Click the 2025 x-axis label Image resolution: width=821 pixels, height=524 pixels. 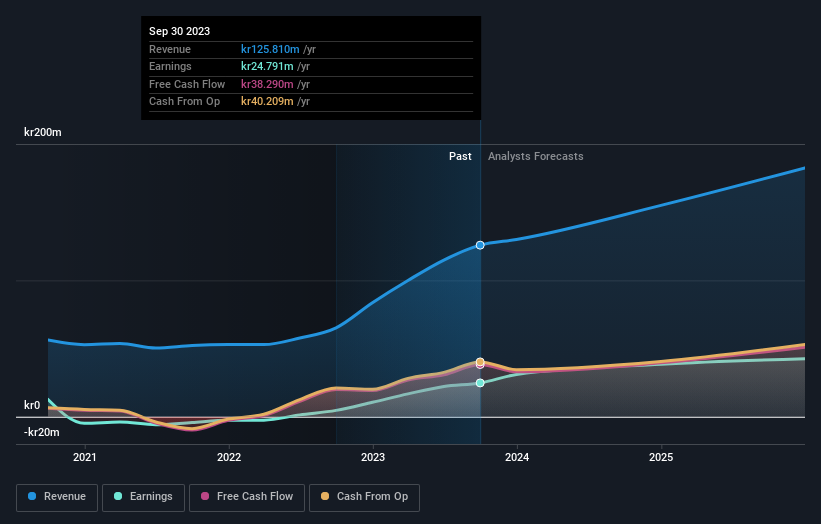tap(661, 457)
